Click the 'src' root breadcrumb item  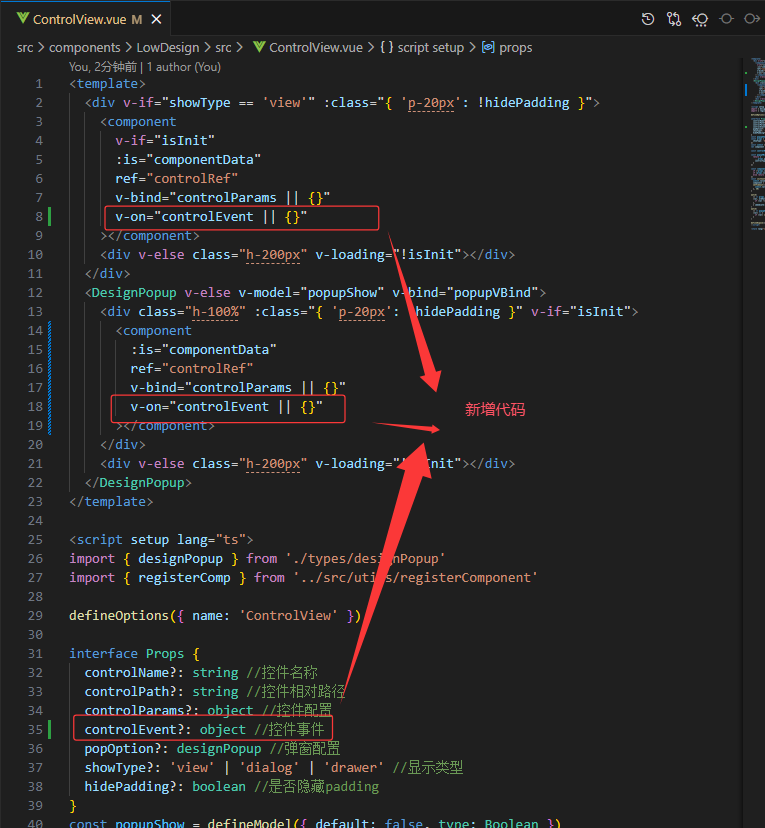(x=25, y=47)
